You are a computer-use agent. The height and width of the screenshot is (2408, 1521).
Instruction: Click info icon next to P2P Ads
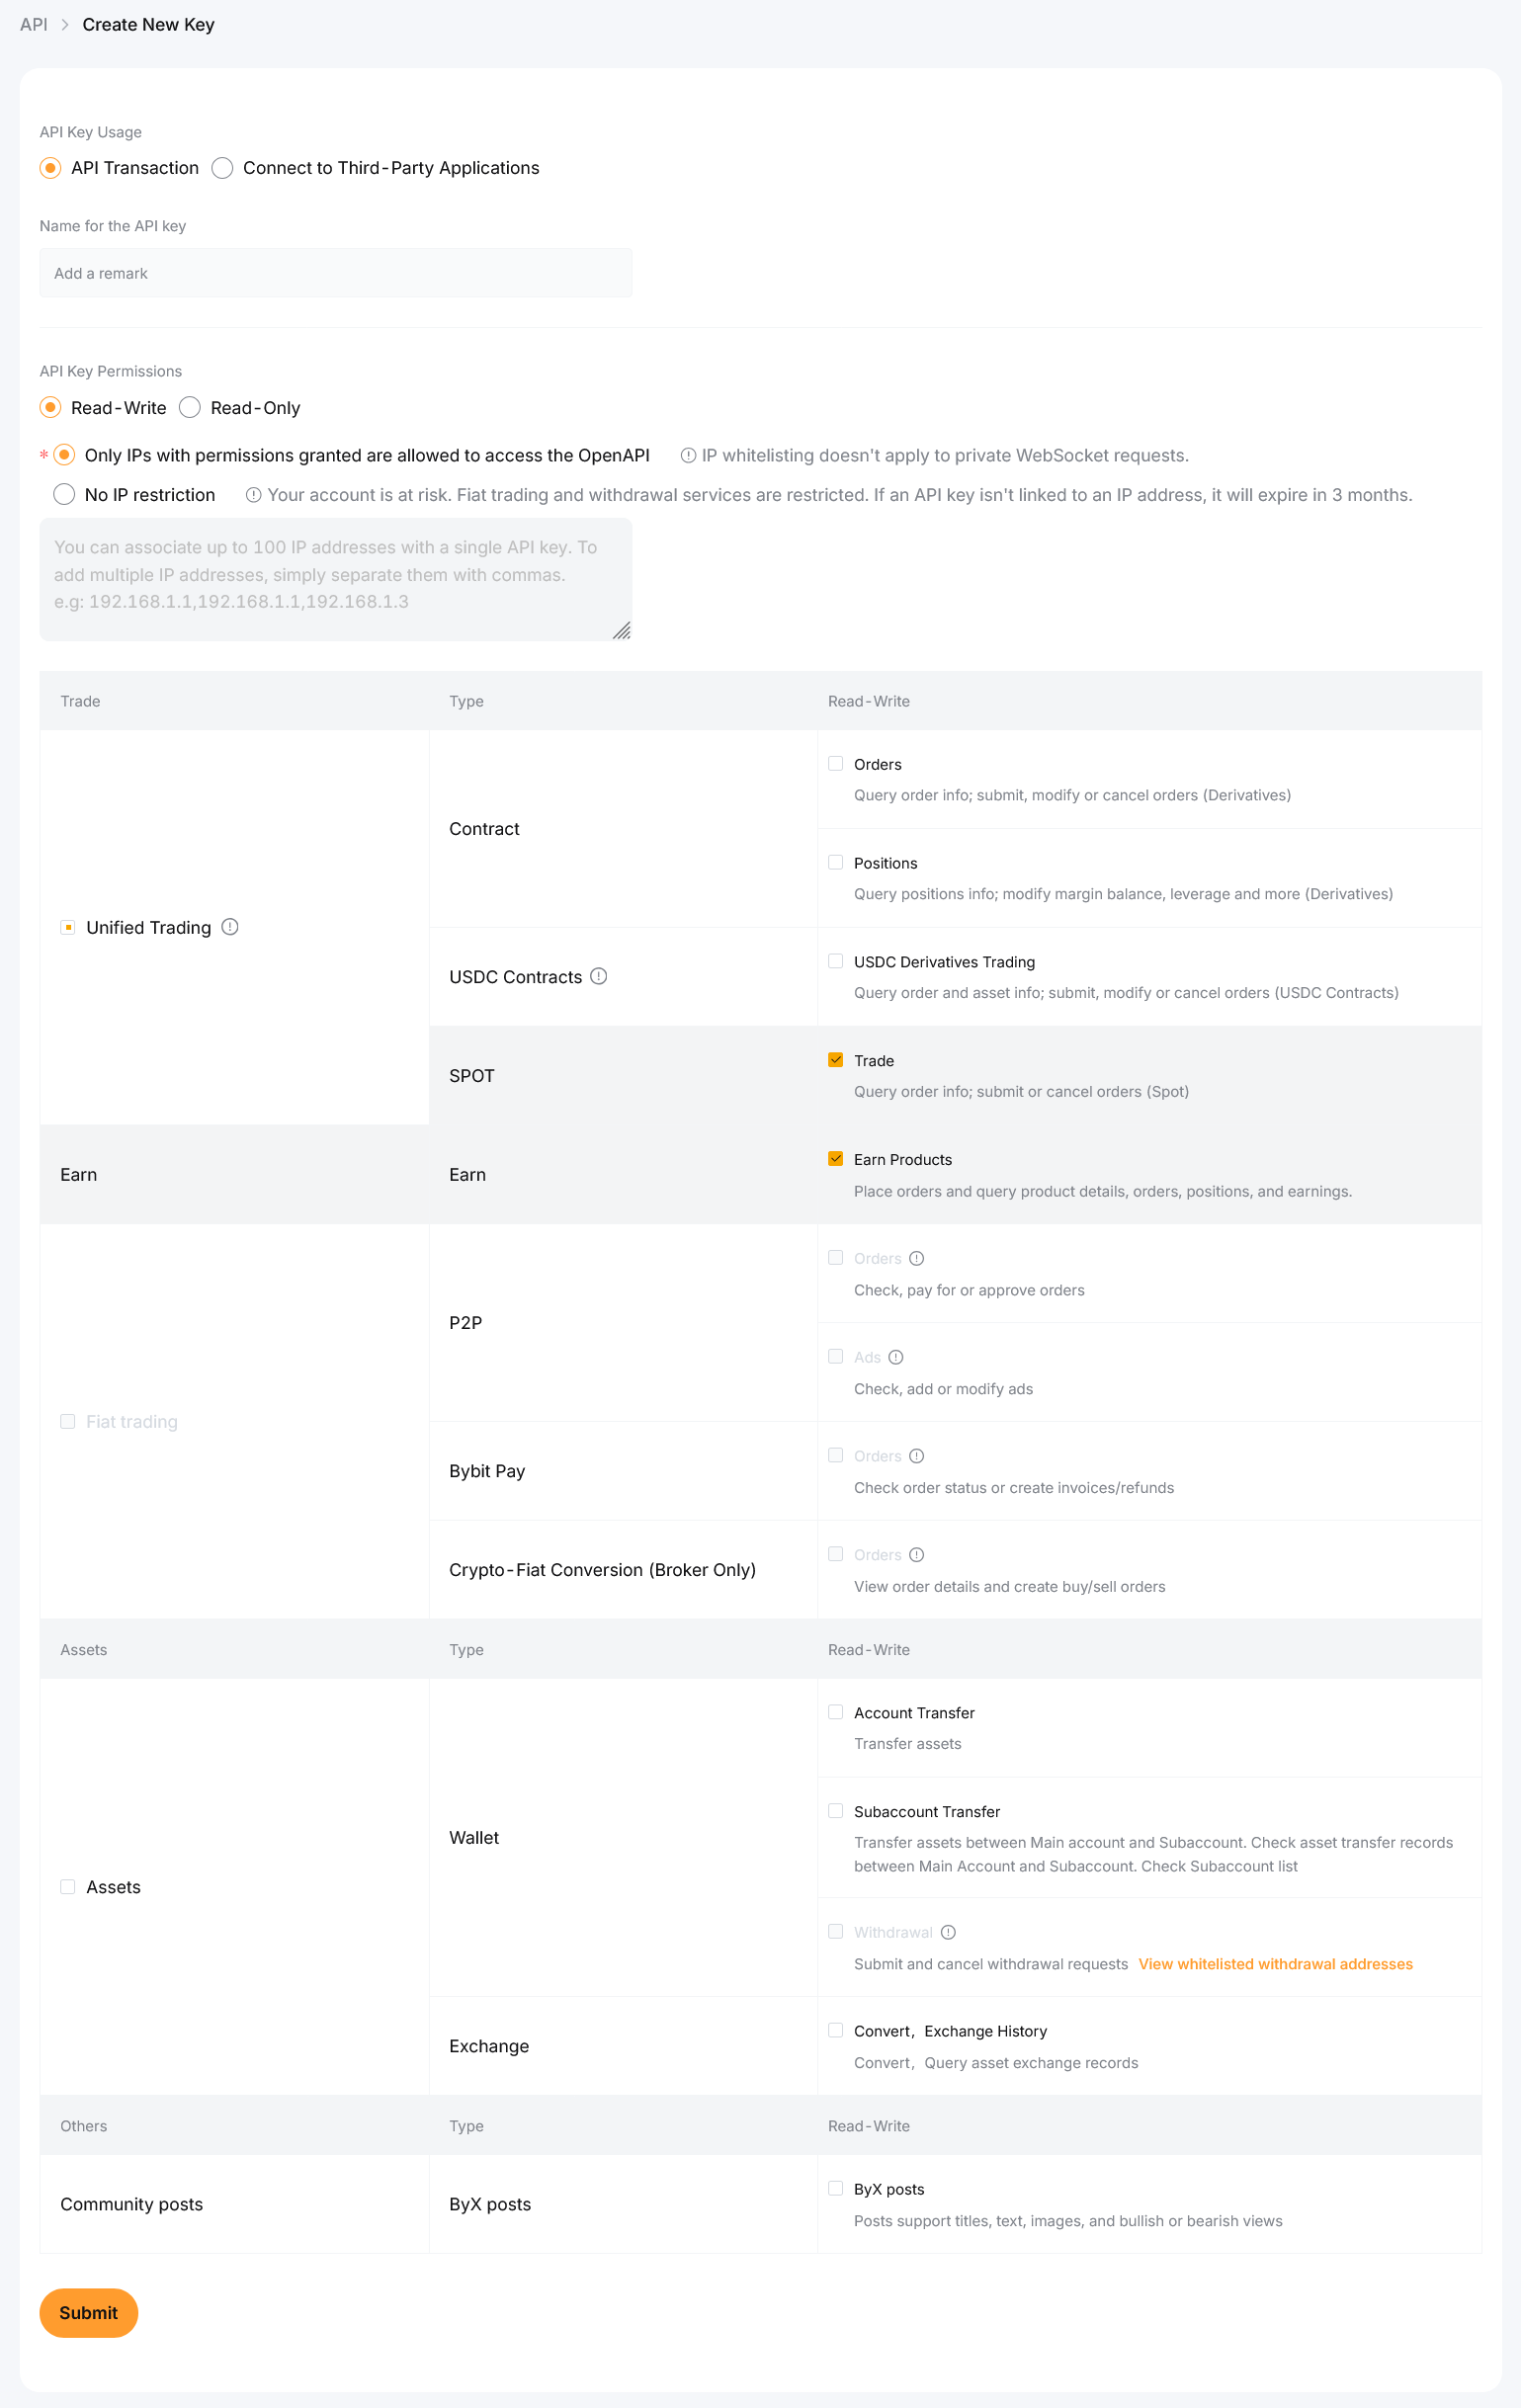point(896,1357)
